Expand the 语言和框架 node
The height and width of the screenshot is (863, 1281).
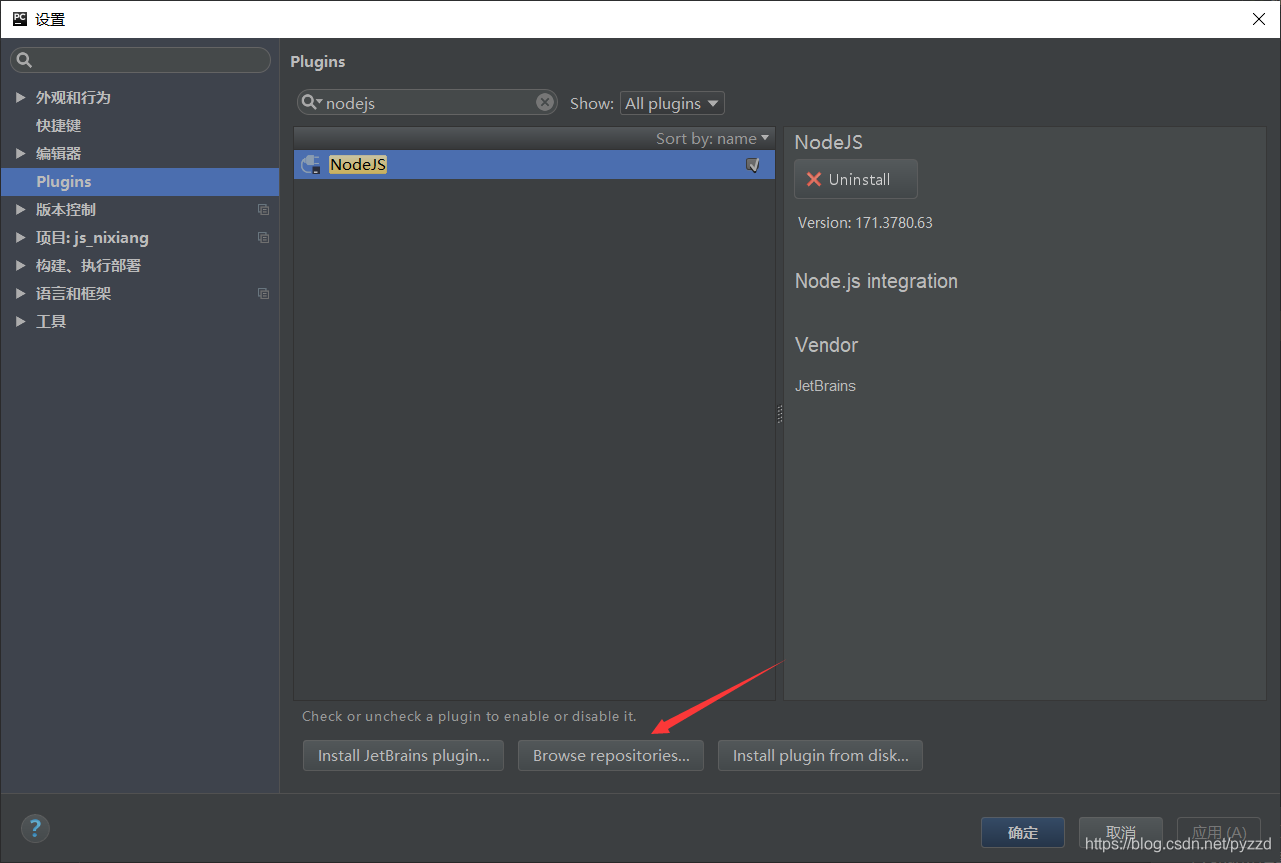pos(21,294)
